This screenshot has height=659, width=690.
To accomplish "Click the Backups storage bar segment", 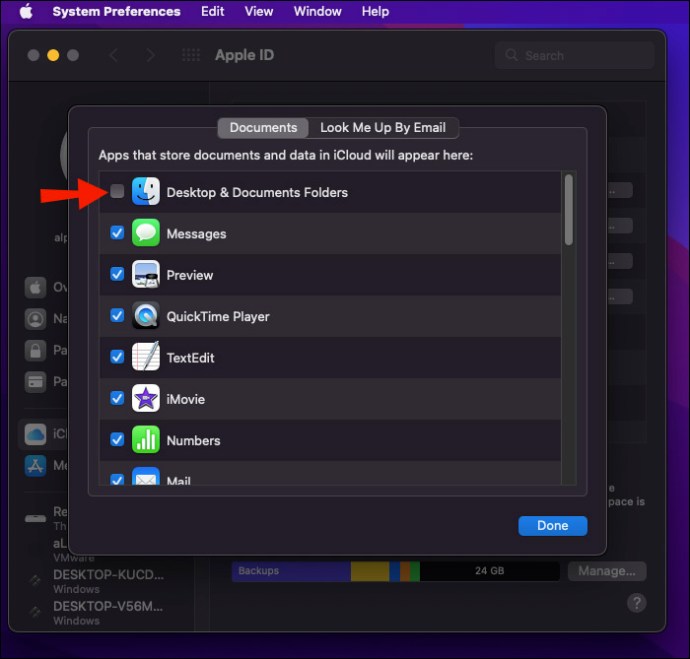I will [291, 571].
